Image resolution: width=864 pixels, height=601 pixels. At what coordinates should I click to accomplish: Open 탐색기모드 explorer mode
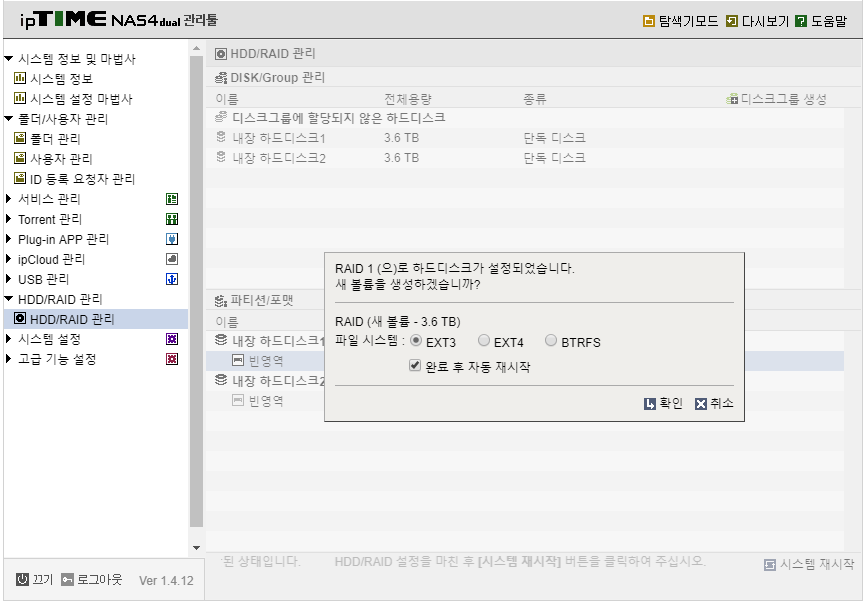(681, 21)
